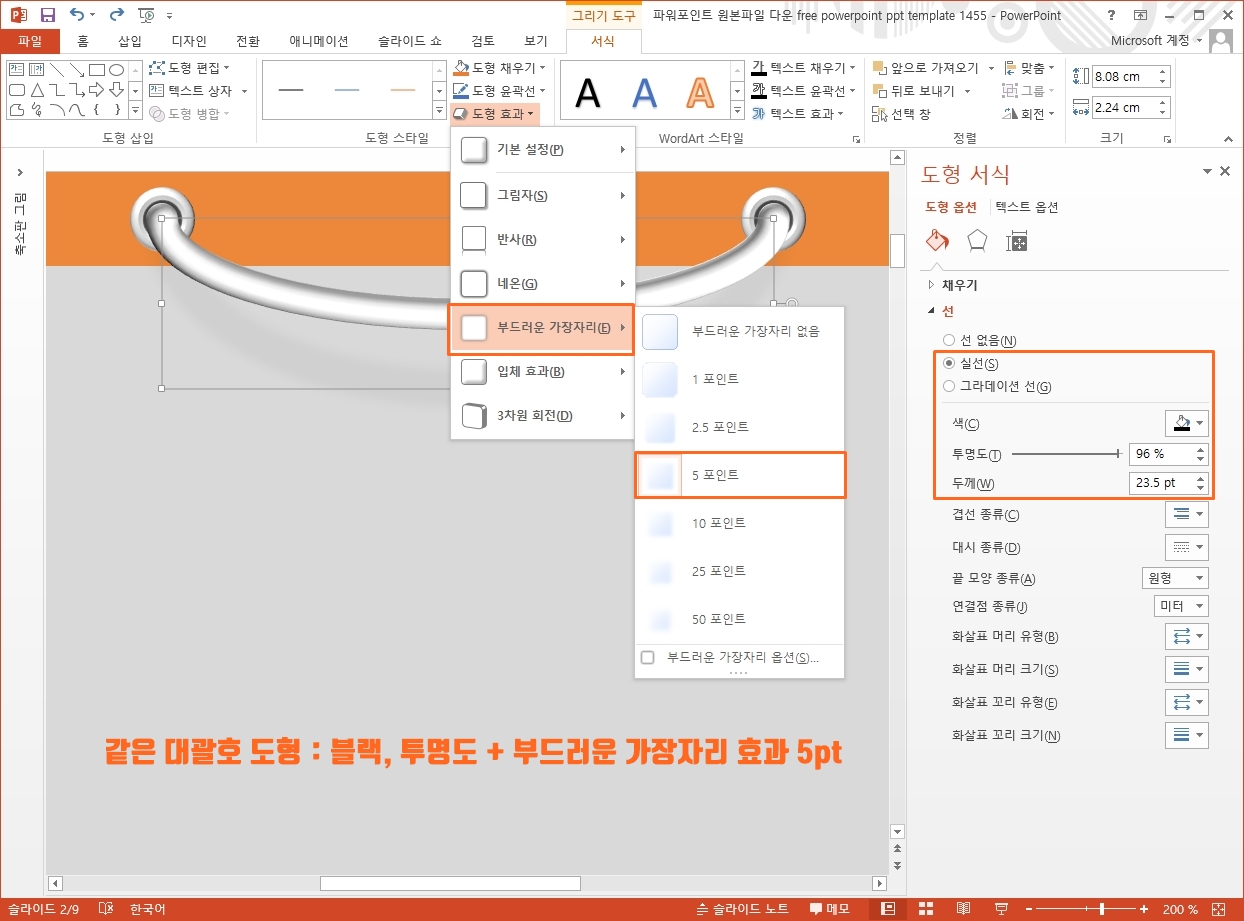Screen dimensions: 1244x921
Task: Open the 입체 효과 bevel submenu
Action: coord(543,372)
